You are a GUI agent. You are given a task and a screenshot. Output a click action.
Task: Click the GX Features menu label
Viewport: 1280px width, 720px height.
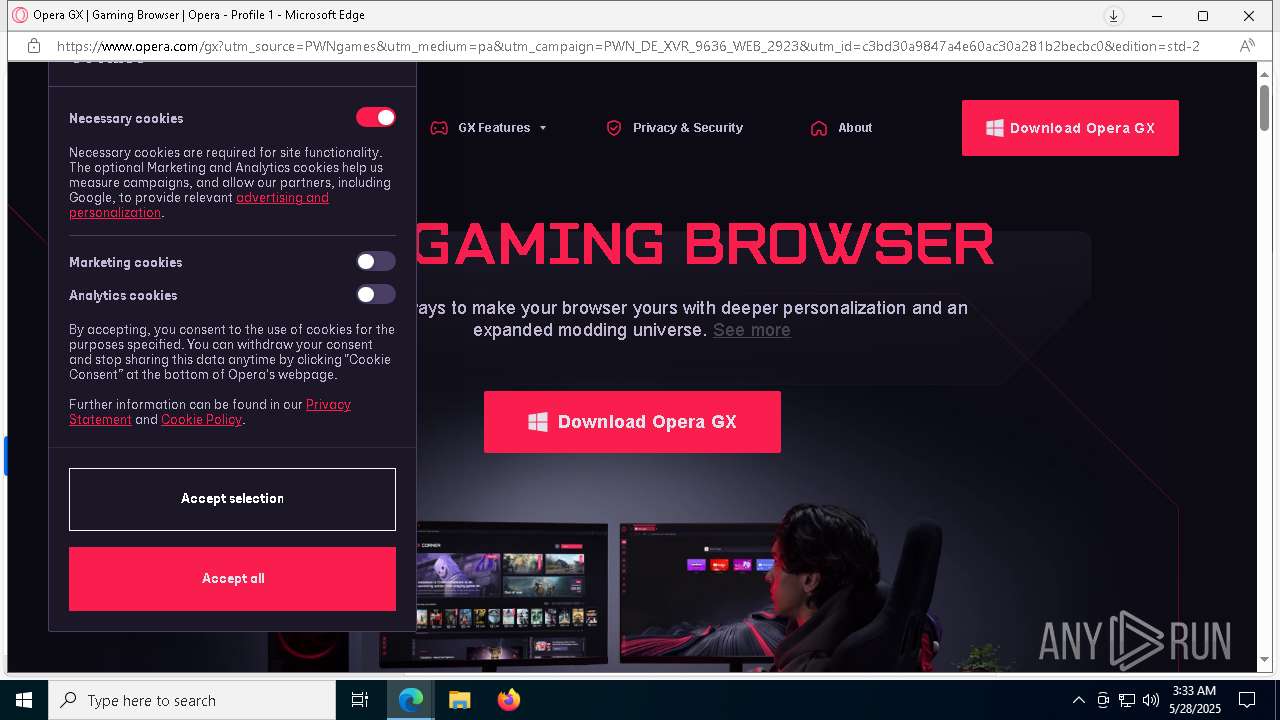pyautogui.click(x=494, y=128)
